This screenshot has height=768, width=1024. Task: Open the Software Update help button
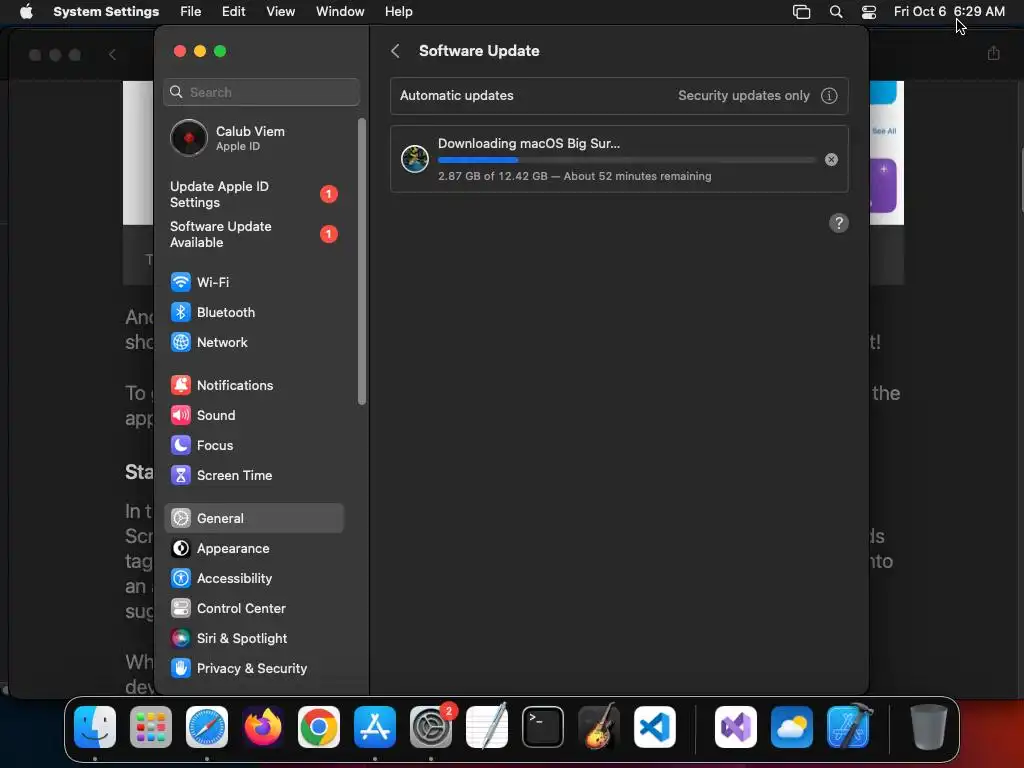[x=839, y=223]
